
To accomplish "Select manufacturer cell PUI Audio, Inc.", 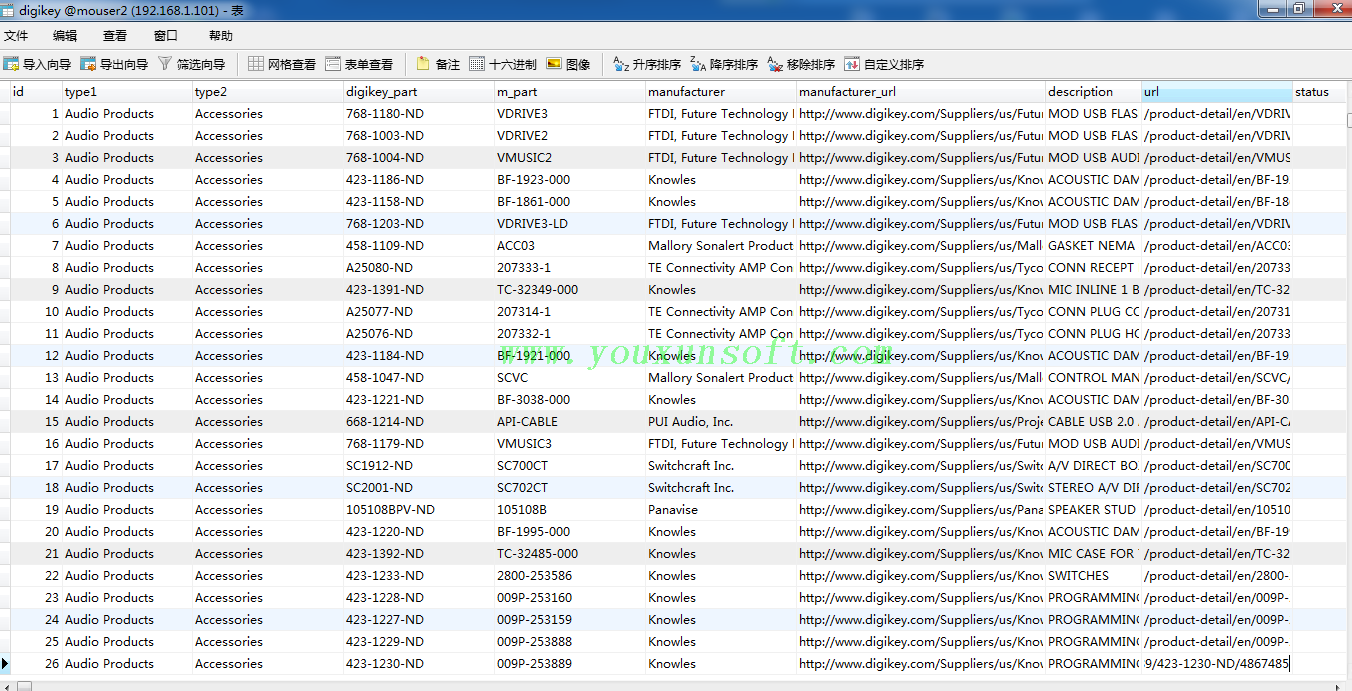I will pyautogui.click(x=721, y=421).
